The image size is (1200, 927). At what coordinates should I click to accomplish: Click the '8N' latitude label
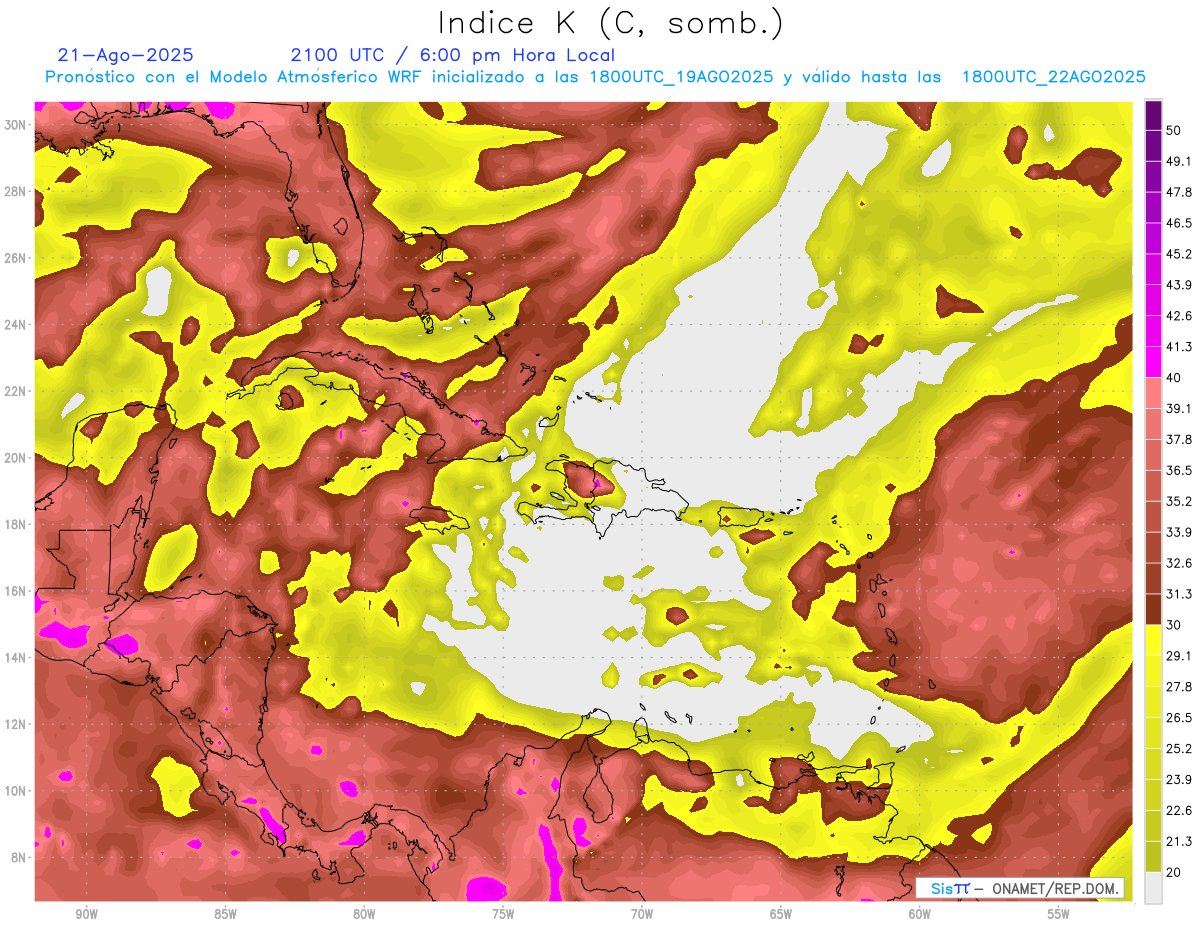pos(20,858)
